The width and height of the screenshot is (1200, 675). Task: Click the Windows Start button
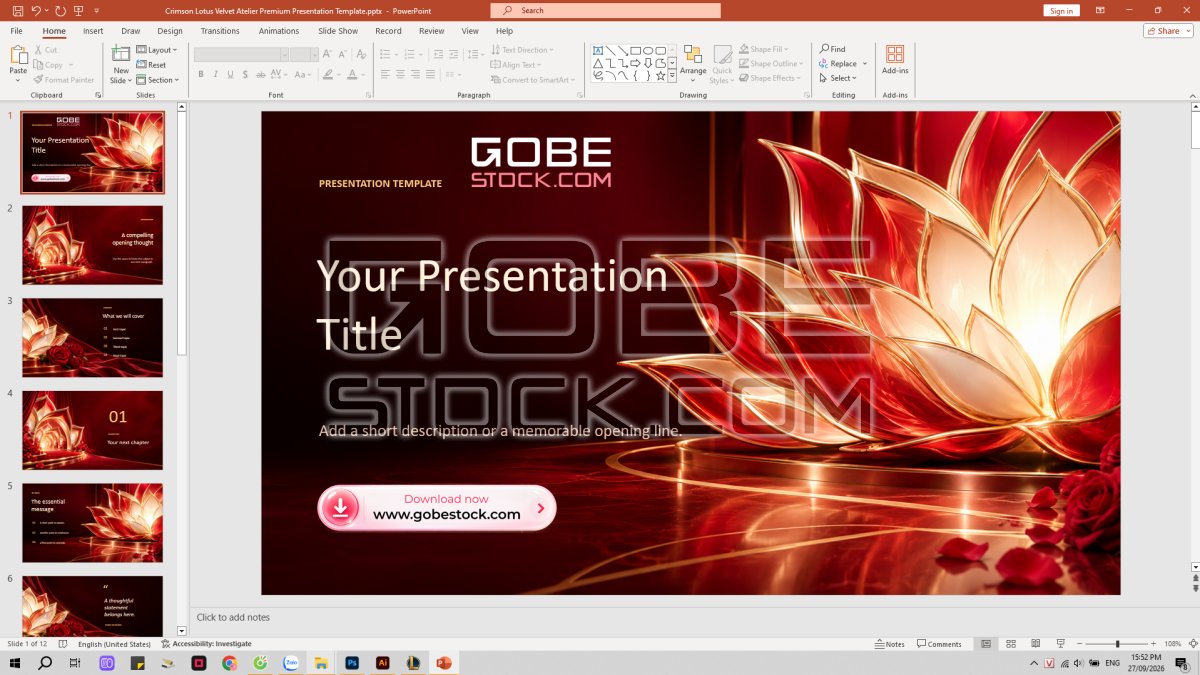point(15,663)
